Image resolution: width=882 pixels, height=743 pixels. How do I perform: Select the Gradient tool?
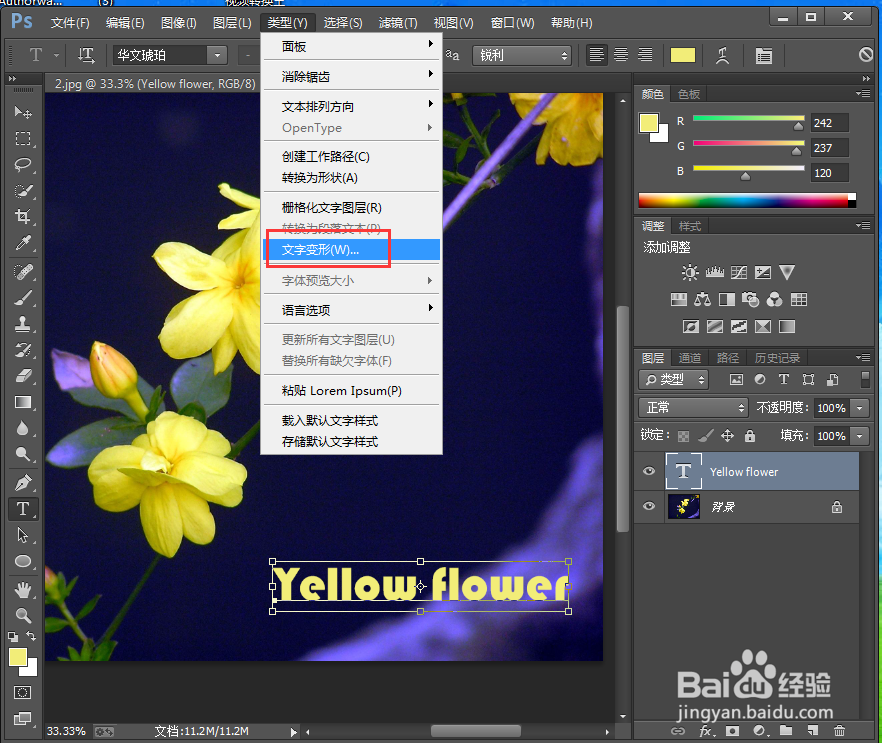[x=22, y=402]
